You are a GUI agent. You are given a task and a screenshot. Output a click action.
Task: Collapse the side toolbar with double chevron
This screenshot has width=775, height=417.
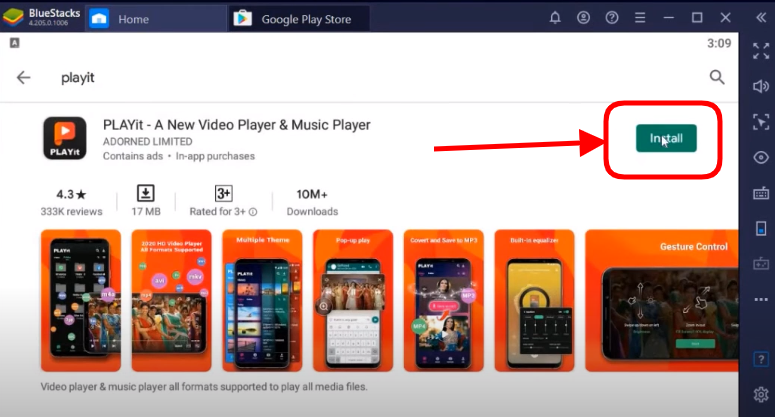coord(761,18)
